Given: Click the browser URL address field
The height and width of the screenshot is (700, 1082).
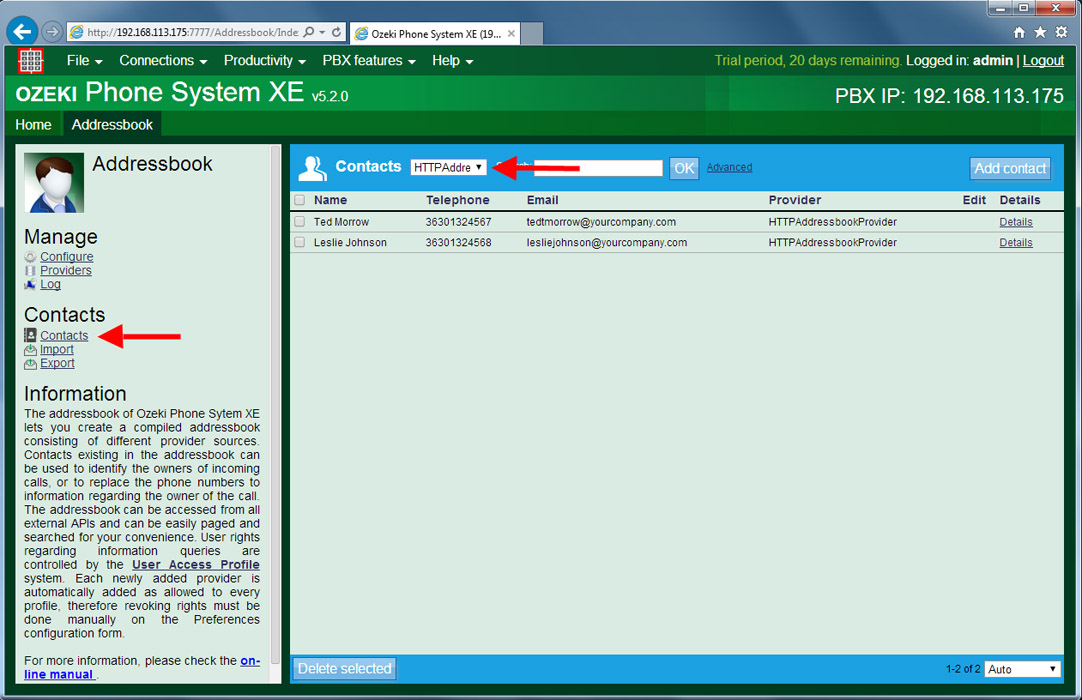Looking at the screenshot, I should tap(193, 32).
